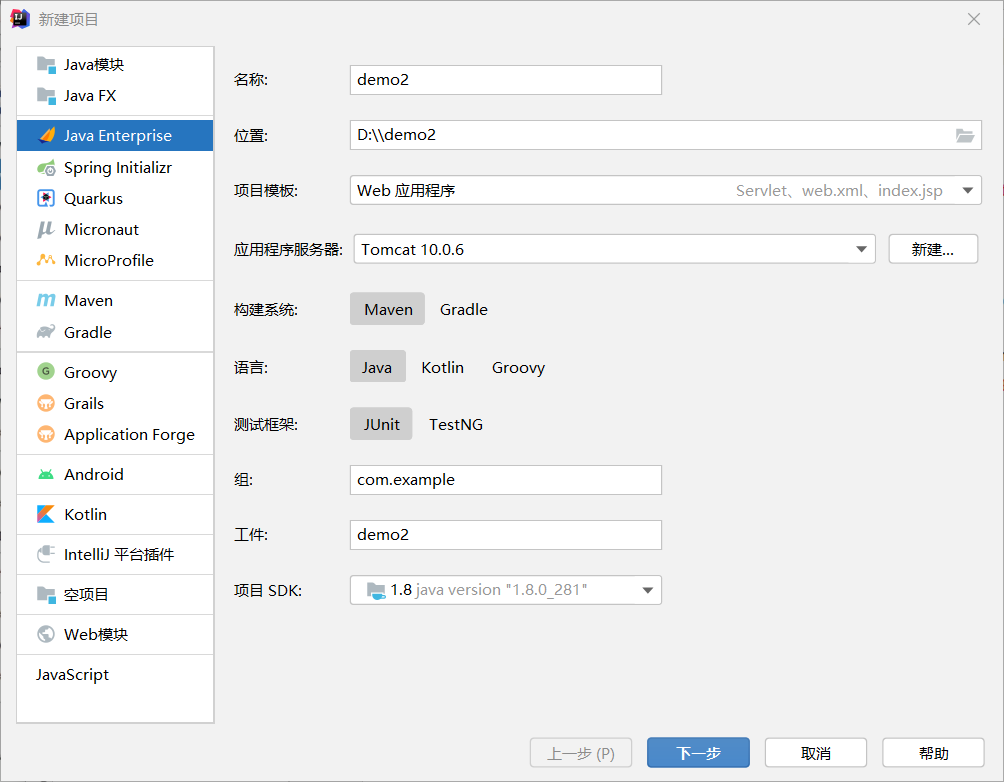Click the Java Enterprise flame icon
Image resolution: width=1004 pixels, height=782 pixels.
point(47,135)
